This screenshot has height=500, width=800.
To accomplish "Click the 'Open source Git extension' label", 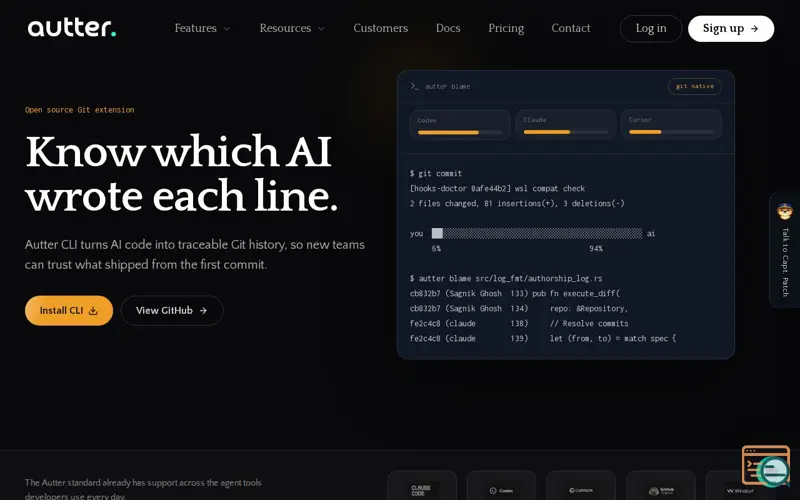I will point(80,110).
